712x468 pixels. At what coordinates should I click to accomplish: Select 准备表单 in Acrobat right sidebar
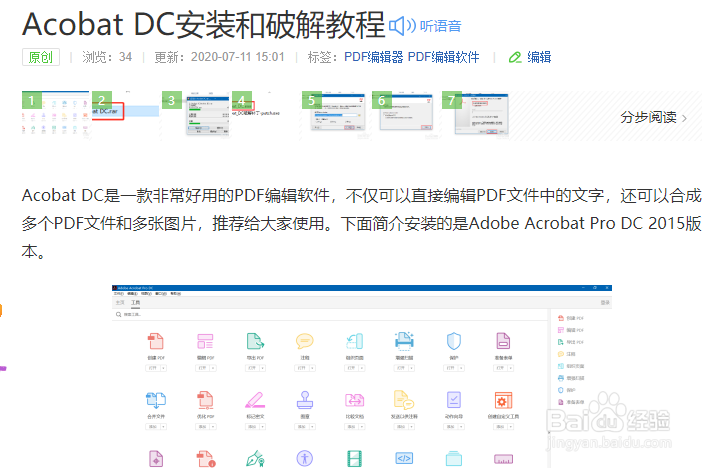(571, 402)
